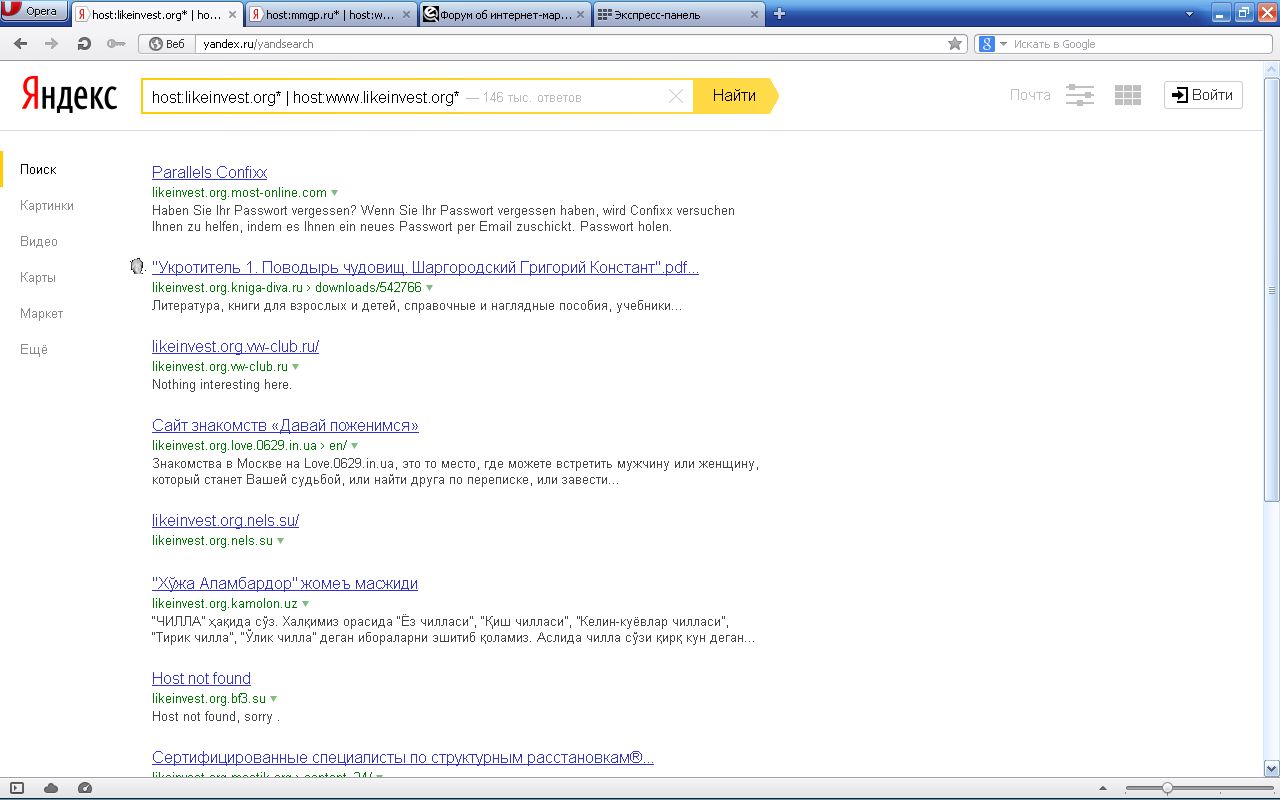Image resolution: width=1280 pixels, height=800 pixels.
Task: Open the Opera main menu
Action: (x=34, y=12)
